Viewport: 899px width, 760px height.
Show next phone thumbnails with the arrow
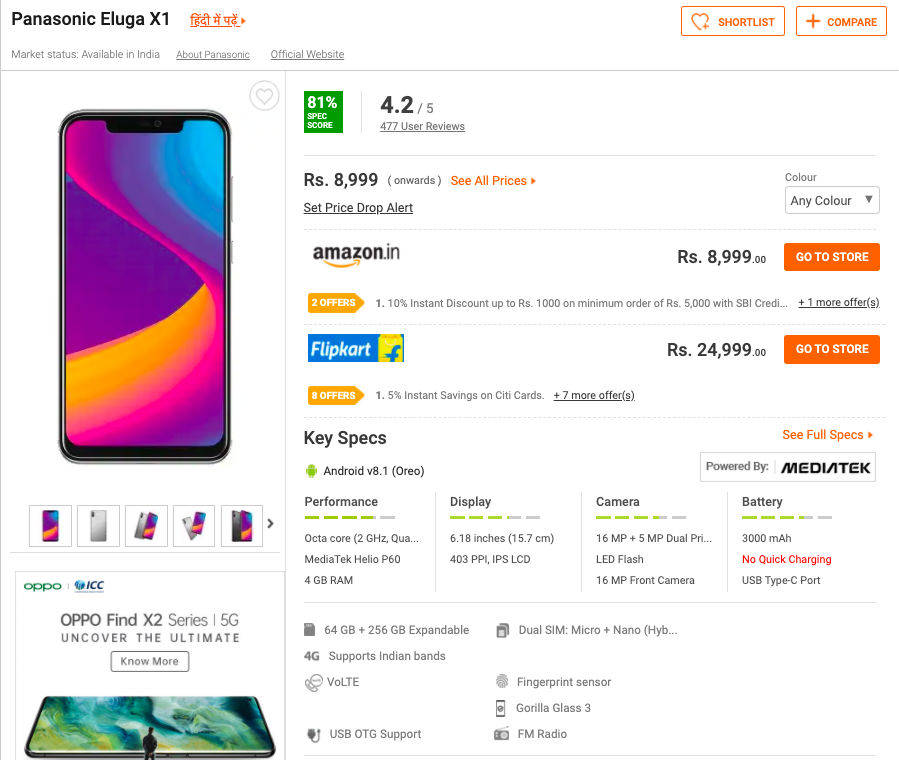[270, 523]
